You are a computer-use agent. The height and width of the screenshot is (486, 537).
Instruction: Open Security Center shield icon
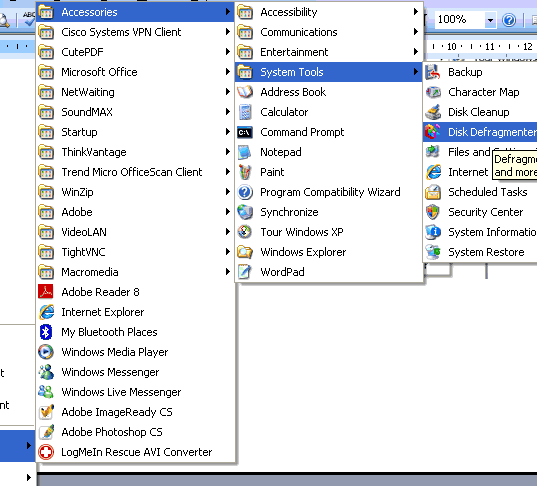coord(433,212)
